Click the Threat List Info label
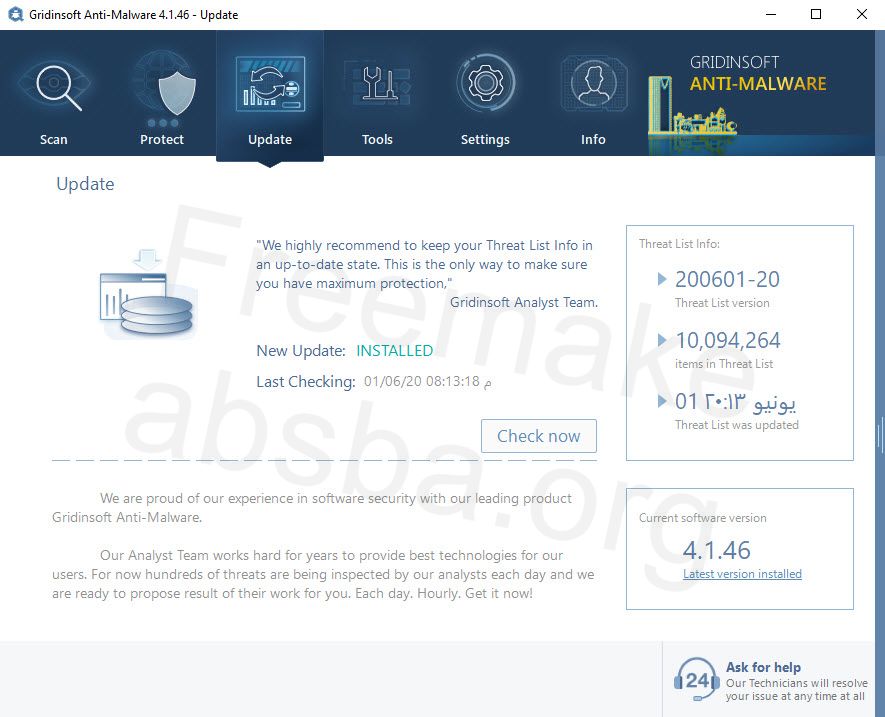Screen dimensions: 885x717 pos(679,244)
